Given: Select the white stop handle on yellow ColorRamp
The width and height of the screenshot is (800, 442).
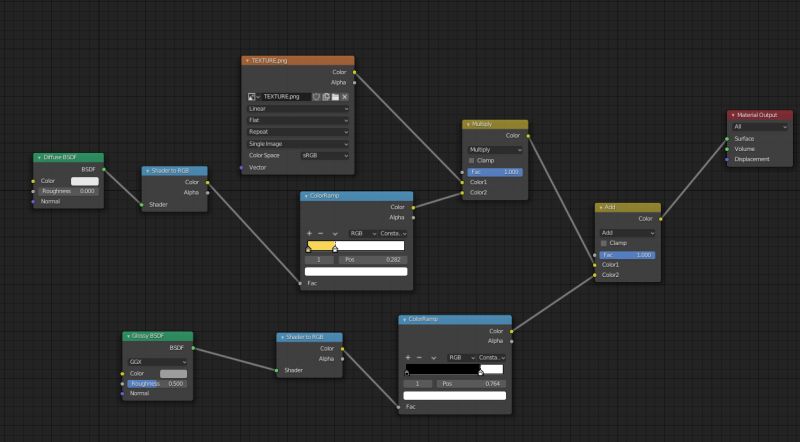Looking at the screenshot, I should point(335,249).
